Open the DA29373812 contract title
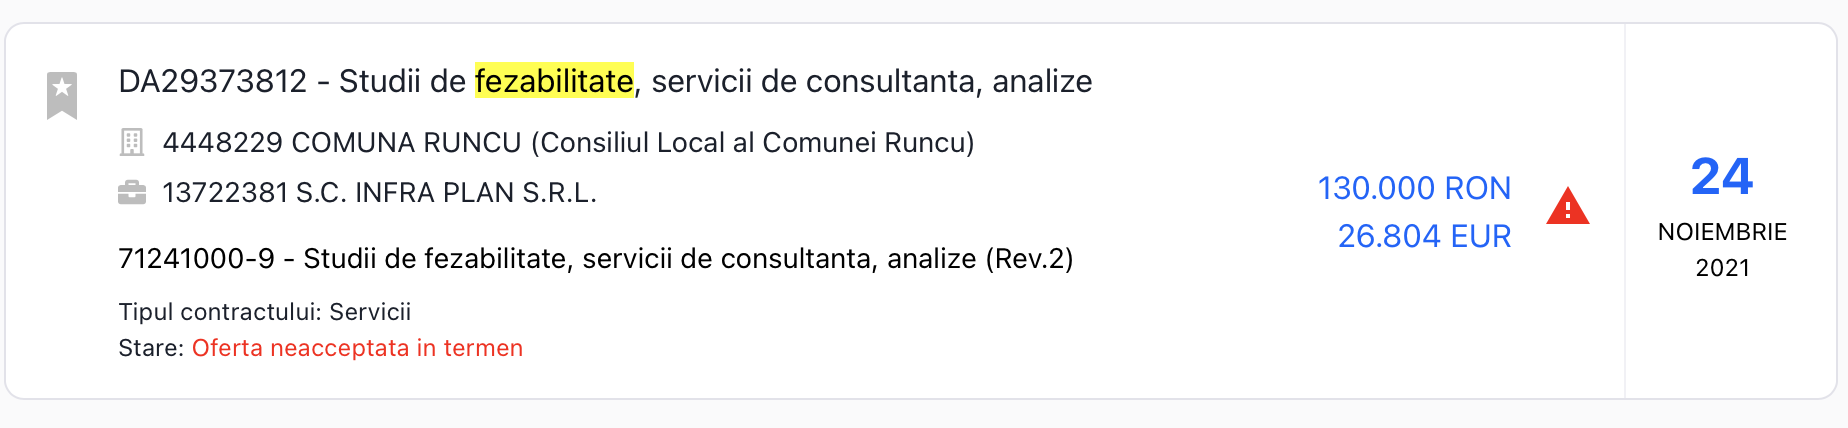The image size is (1848, 428). point(212,81)
